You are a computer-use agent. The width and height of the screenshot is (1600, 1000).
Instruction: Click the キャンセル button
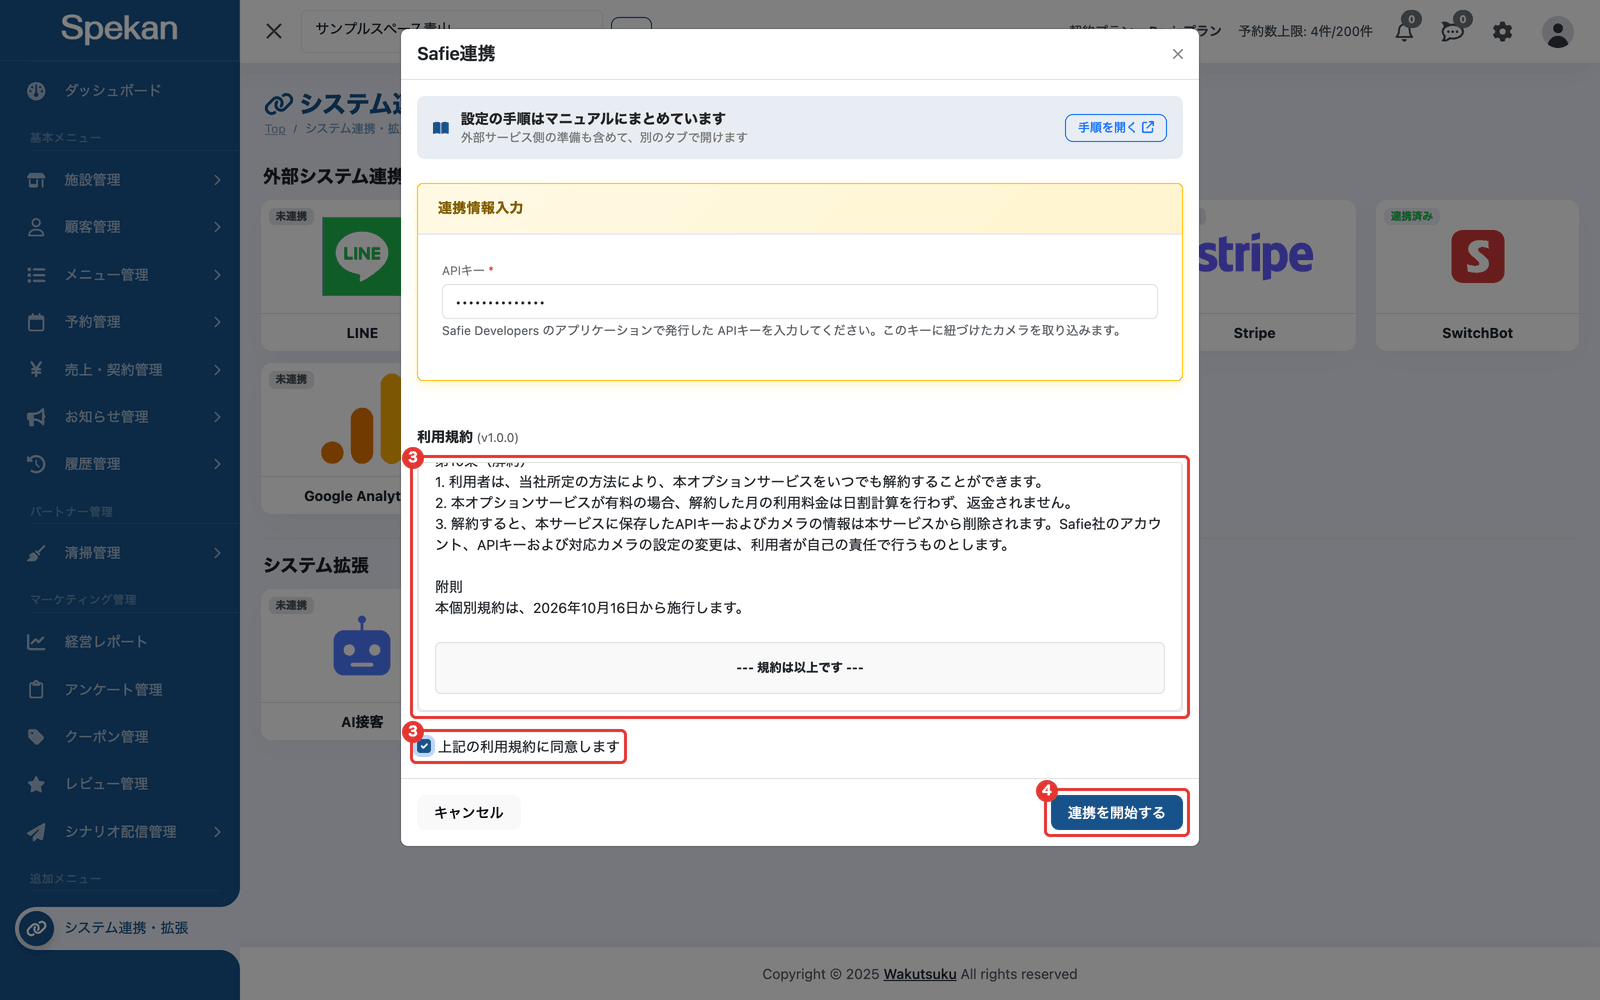(x=469, y=813)
